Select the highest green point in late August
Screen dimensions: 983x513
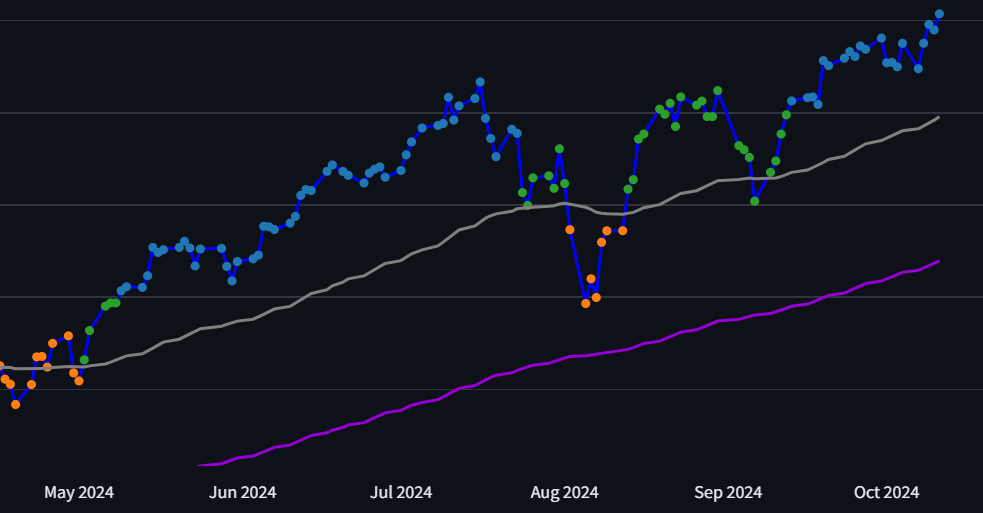coord(717,91)
